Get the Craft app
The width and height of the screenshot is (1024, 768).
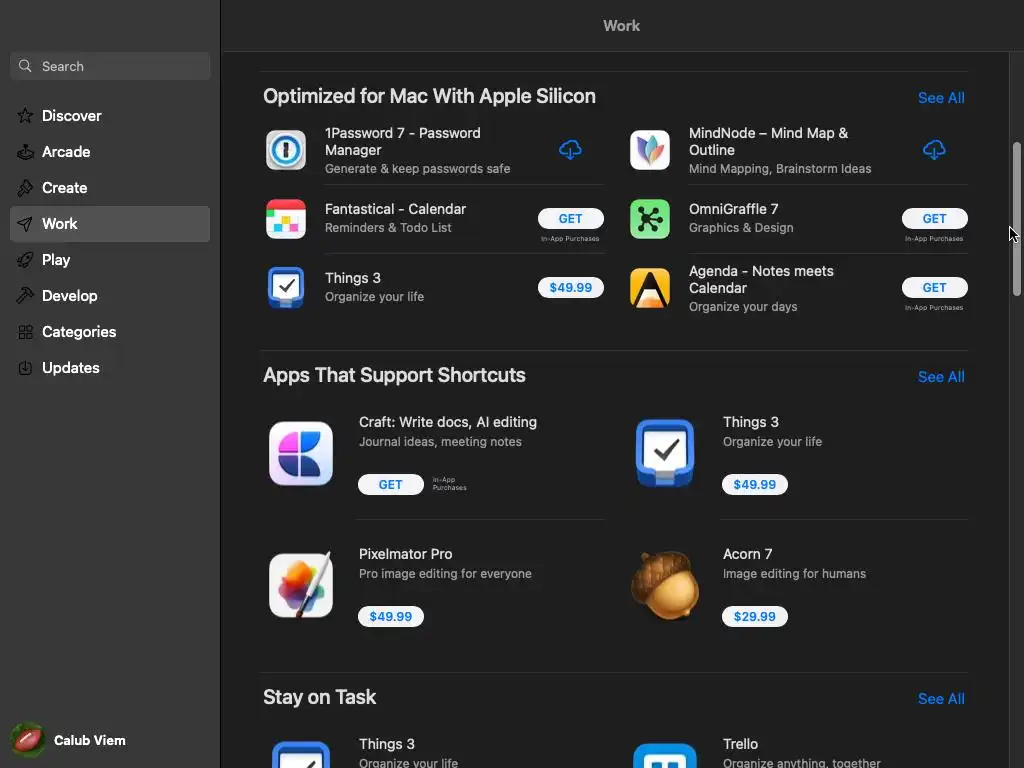click(x=391, y=485)
